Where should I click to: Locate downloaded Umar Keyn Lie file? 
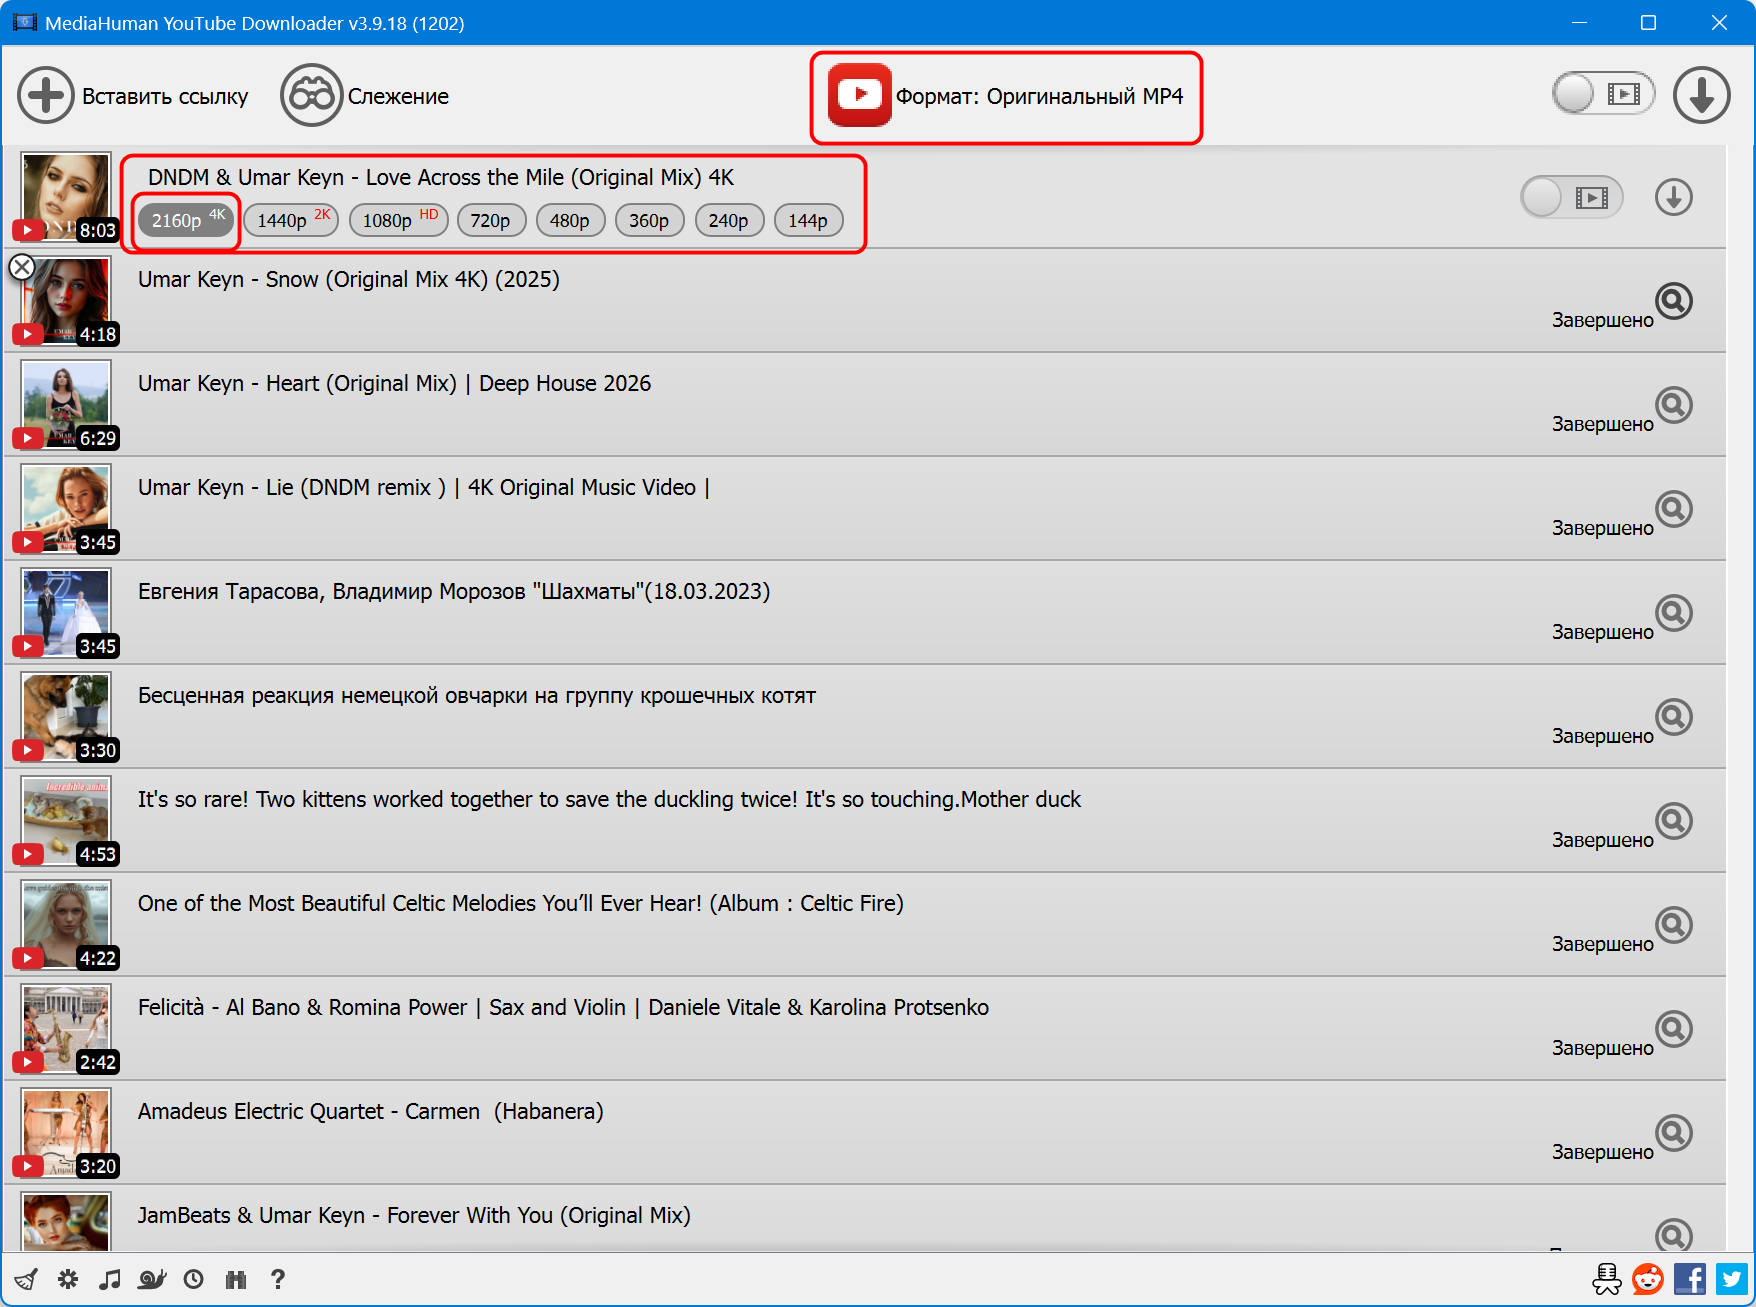(x=1673, y=509)
